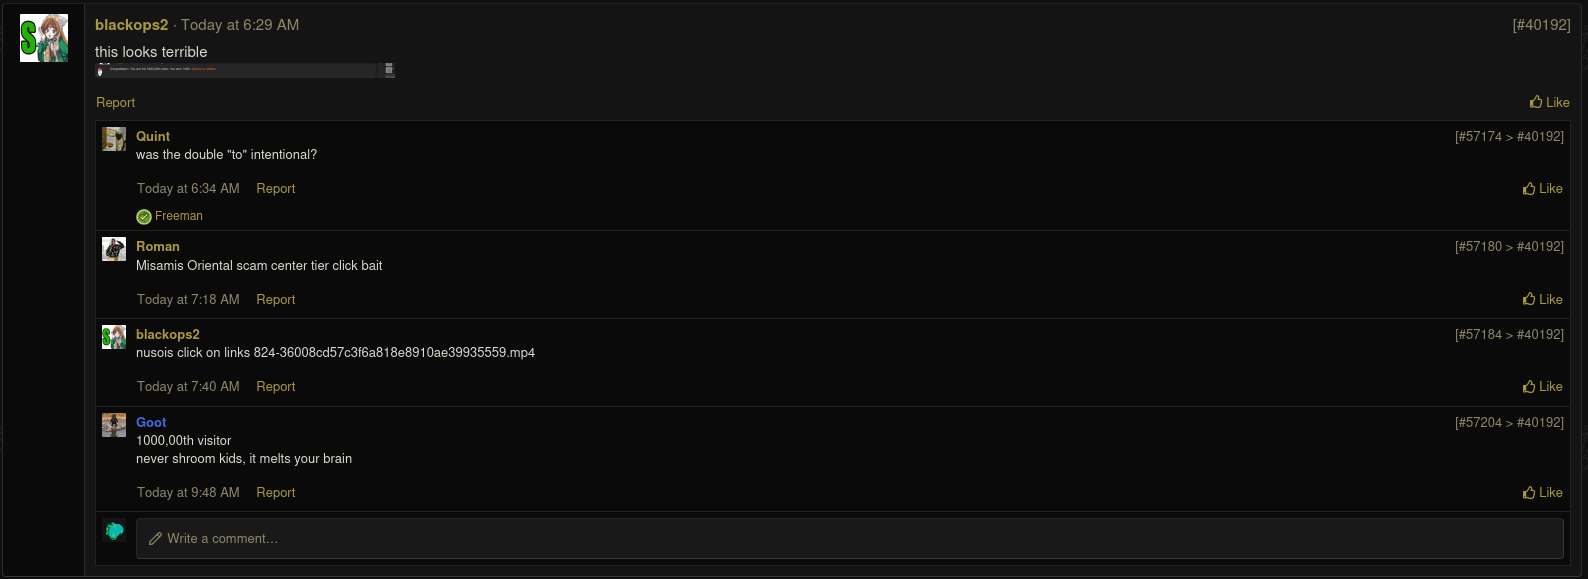Like Quint's comment
This screenshot has height=579, width=1588.
tap(1542, 188)
